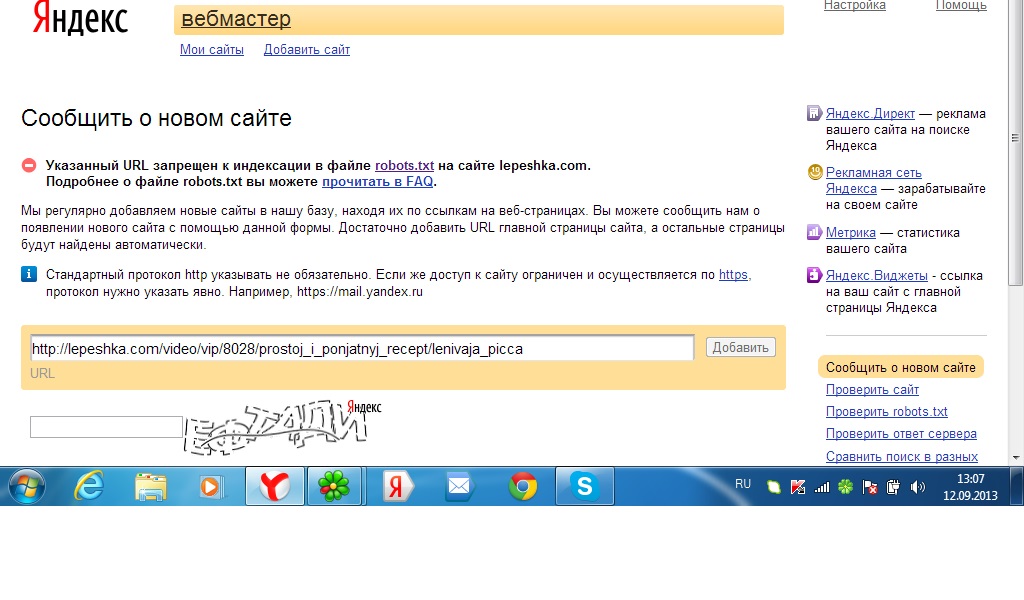
Task: Select Сообщить о новом сайте menu item
Action: 901,367
